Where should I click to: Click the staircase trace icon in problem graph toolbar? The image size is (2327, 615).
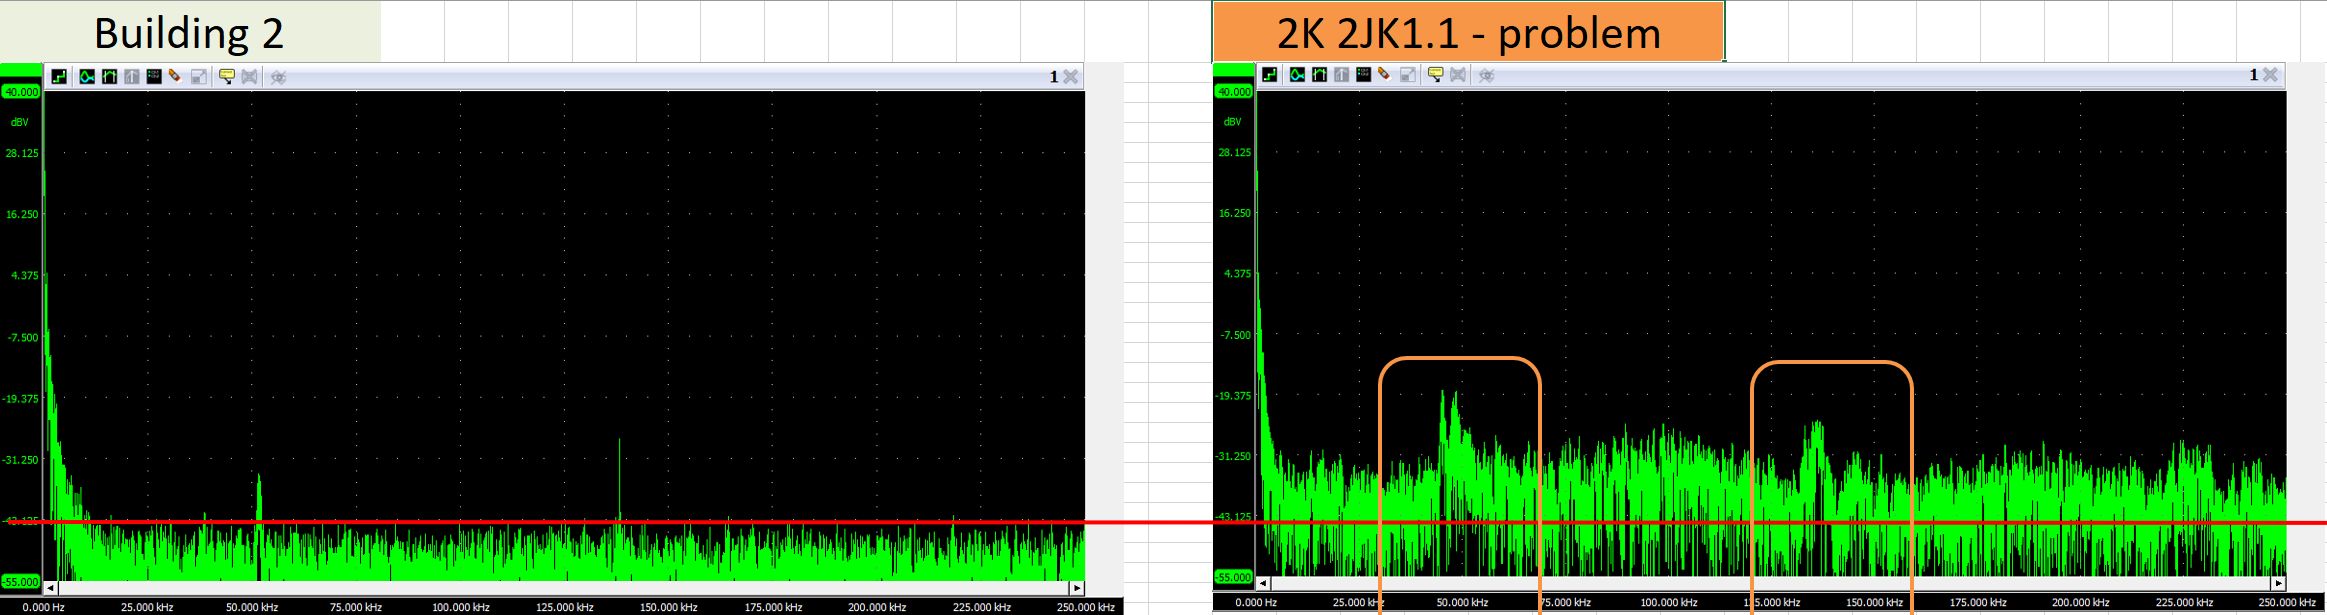(x=1269, y=75)
